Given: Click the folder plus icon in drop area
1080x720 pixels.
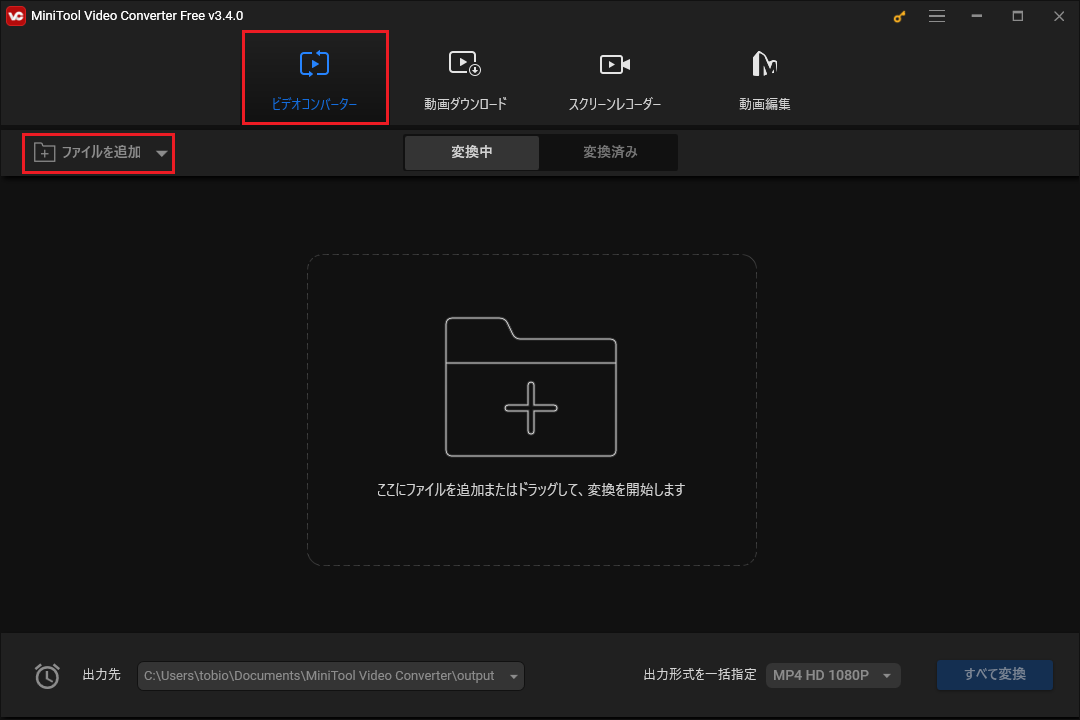Looking at the screenshot, I should pos(531,387).
